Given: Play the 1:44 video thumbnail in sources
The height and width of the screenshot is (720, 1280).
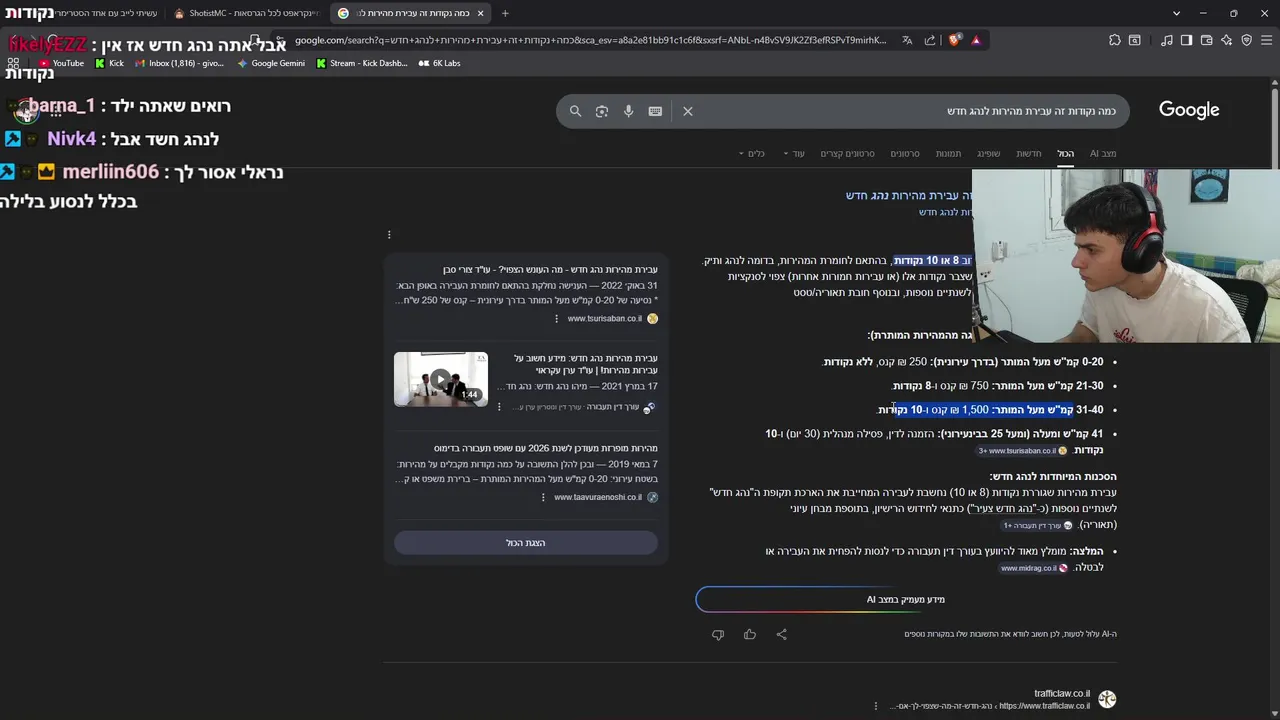Looking at the screenshot, I should tap(441, 378).
